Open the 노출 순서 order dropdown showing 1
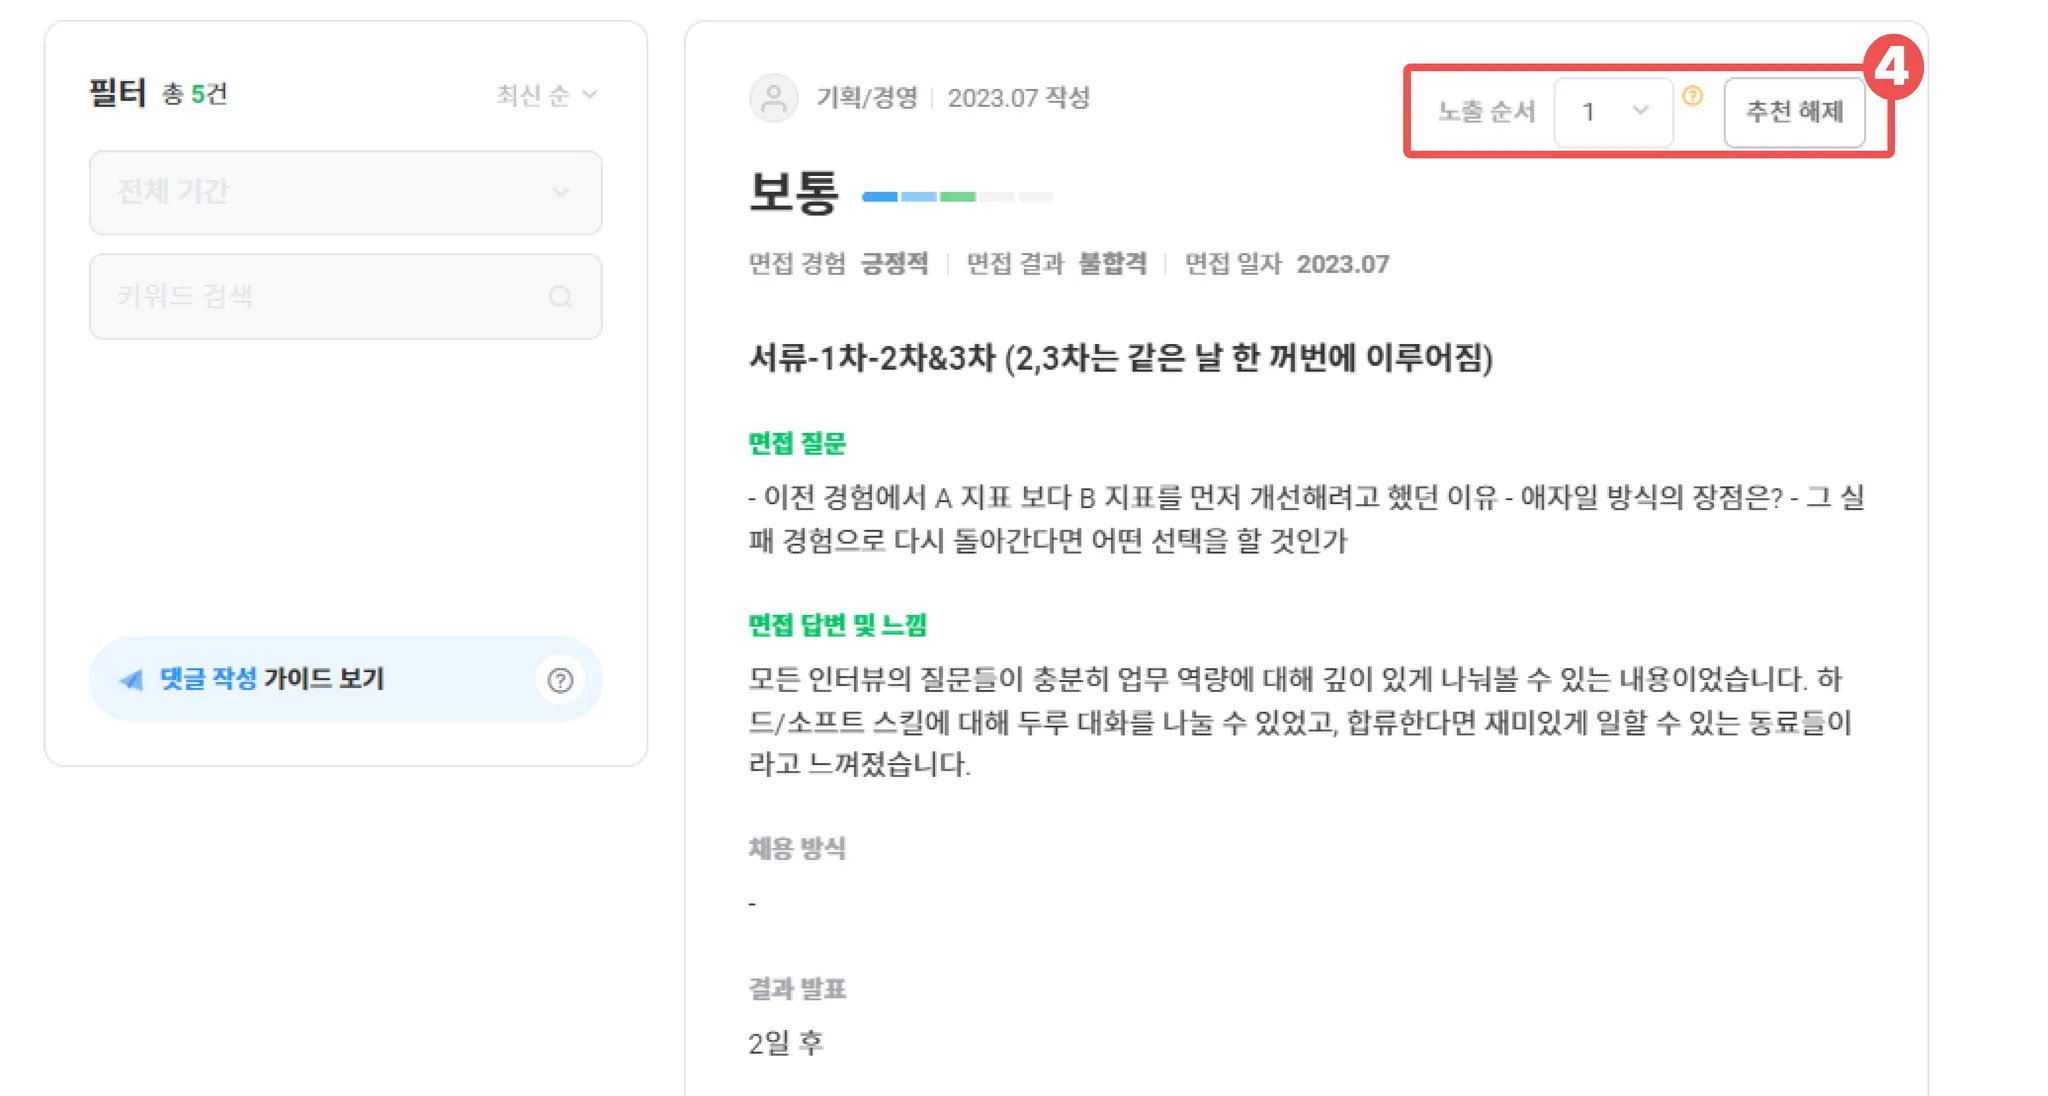2048x1096 pixels. click(1613, 111)
